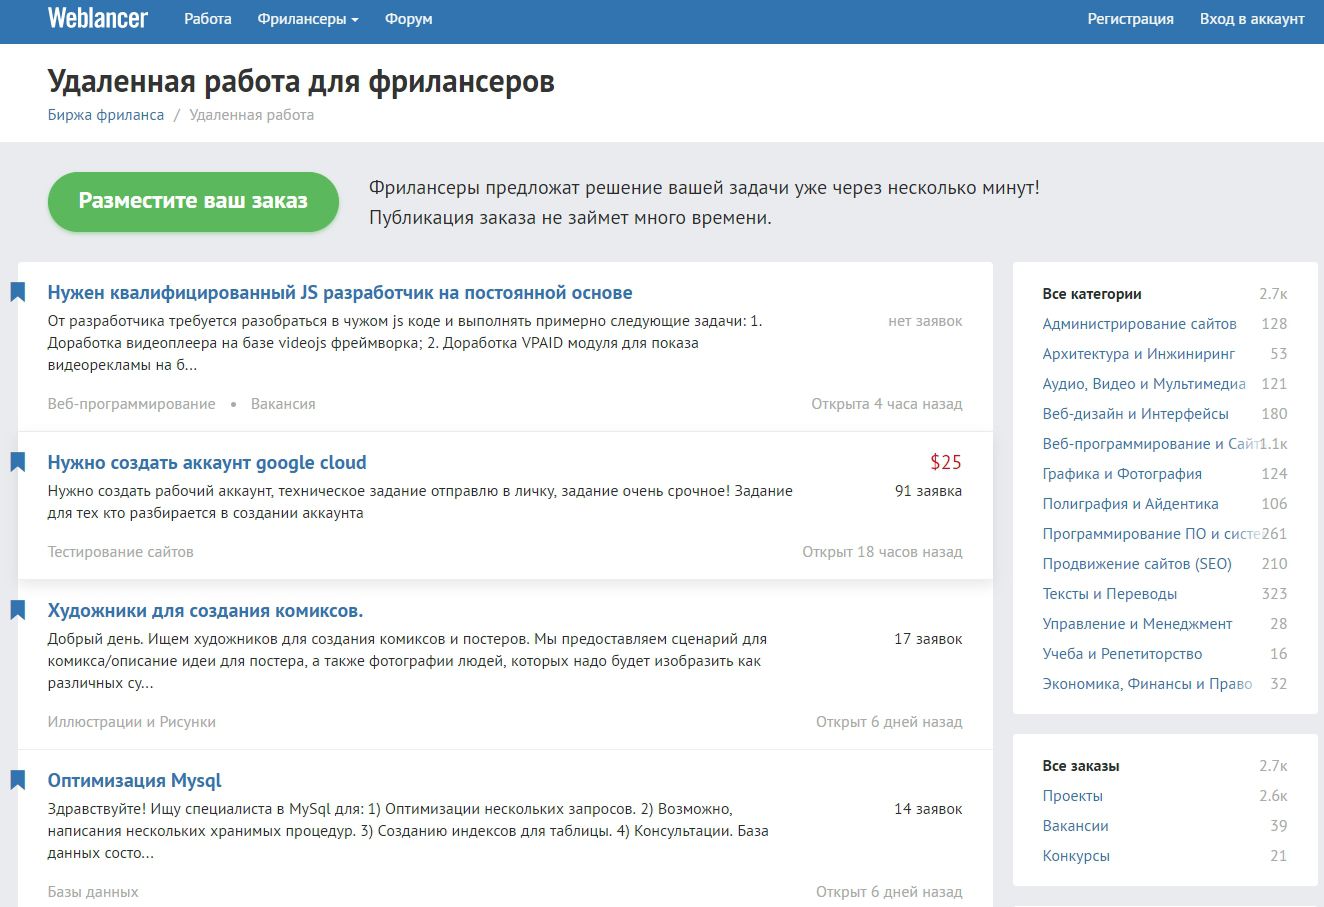Open Экономика, Финансы и Право category
The height and width of the screenshot is (907, 1324).
pos(1148,684)
